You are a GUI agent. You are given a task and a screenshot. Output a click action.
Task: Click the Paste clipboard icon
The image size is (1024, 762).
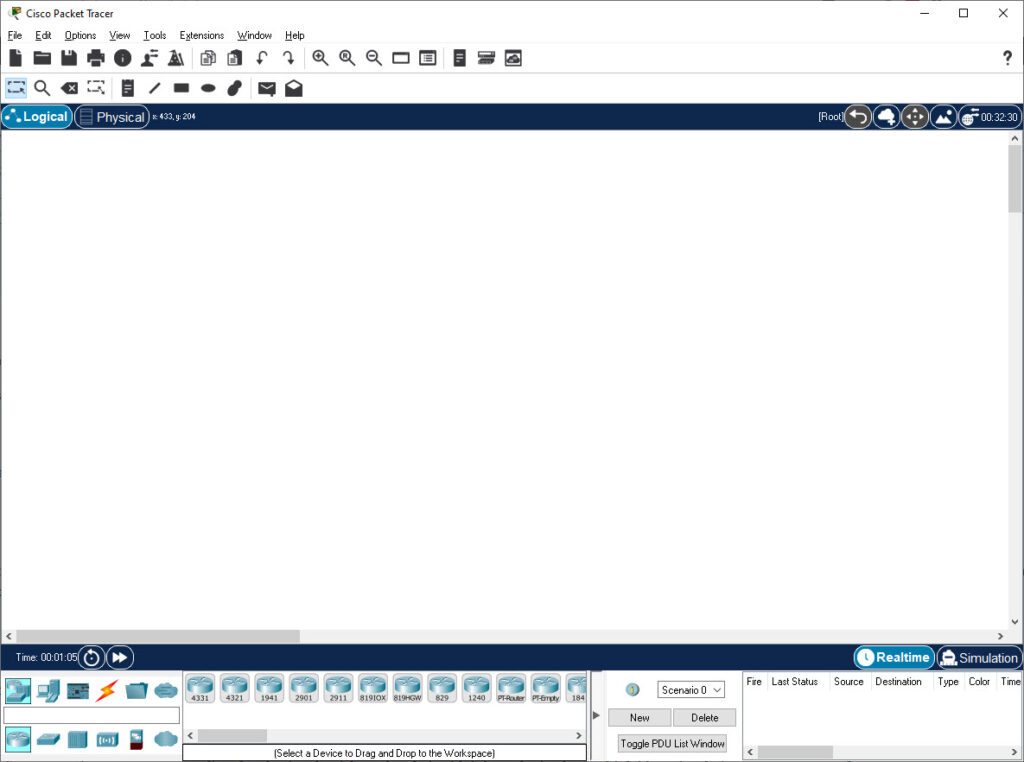point(234,58)
